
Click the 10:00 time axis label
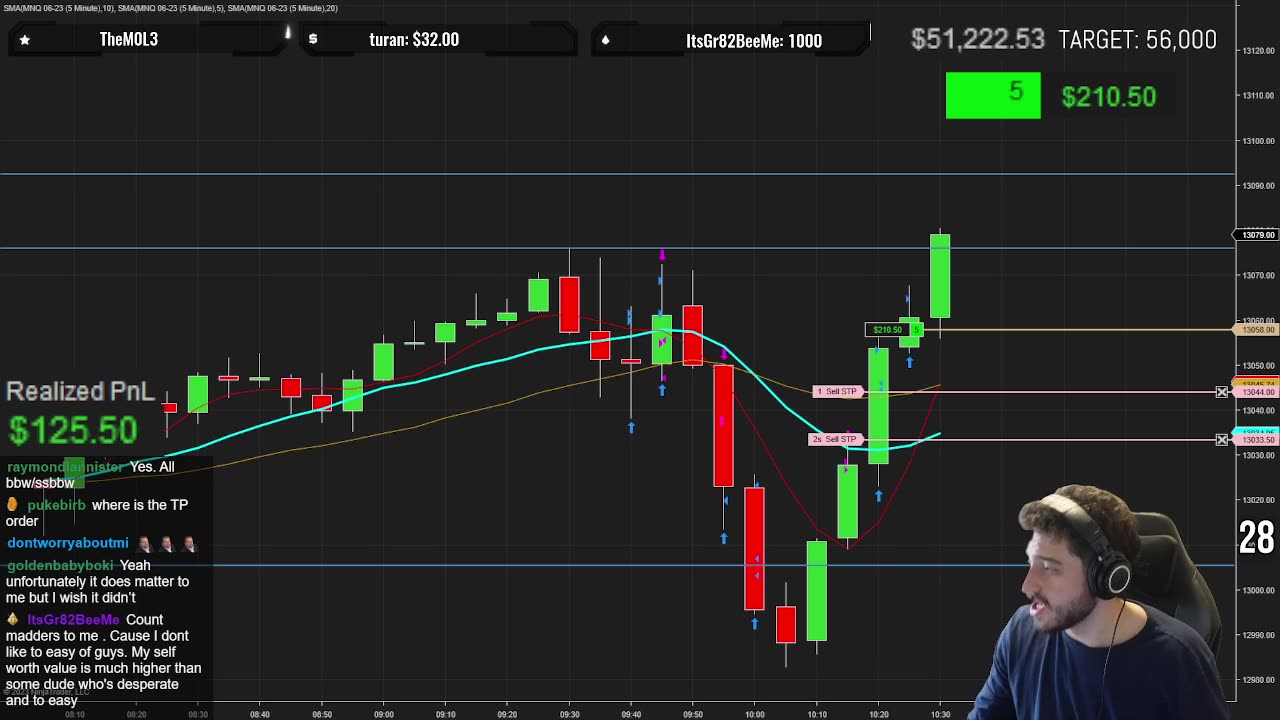click(755, 714)
